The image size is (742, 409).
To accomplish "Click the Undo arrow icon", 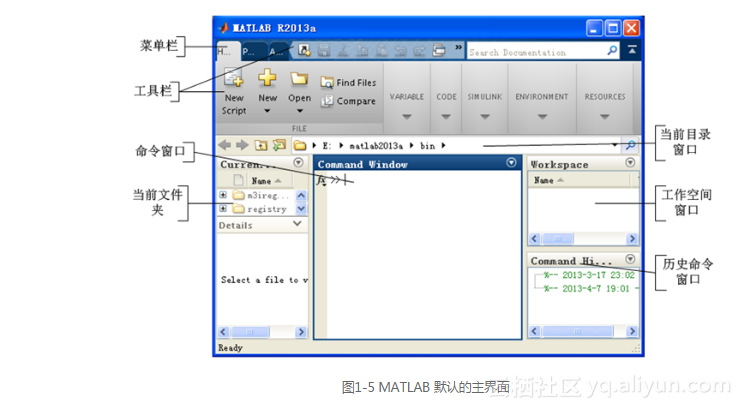I will [x=400, y=50].
